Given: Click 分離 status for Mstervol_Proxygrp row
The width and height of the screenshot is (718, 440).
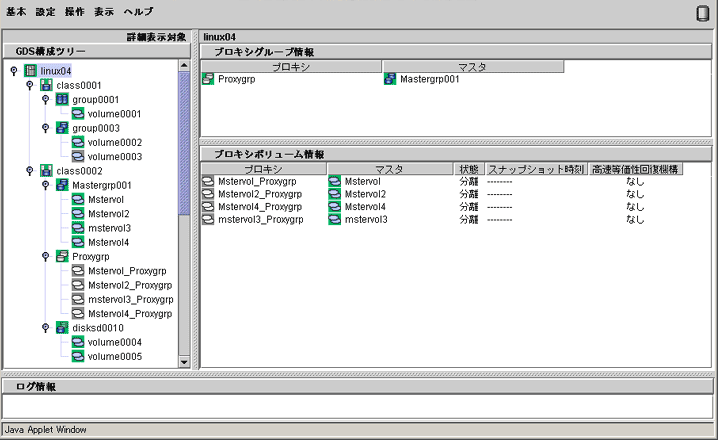Looking at the screenshot, I should click(469, 181).
